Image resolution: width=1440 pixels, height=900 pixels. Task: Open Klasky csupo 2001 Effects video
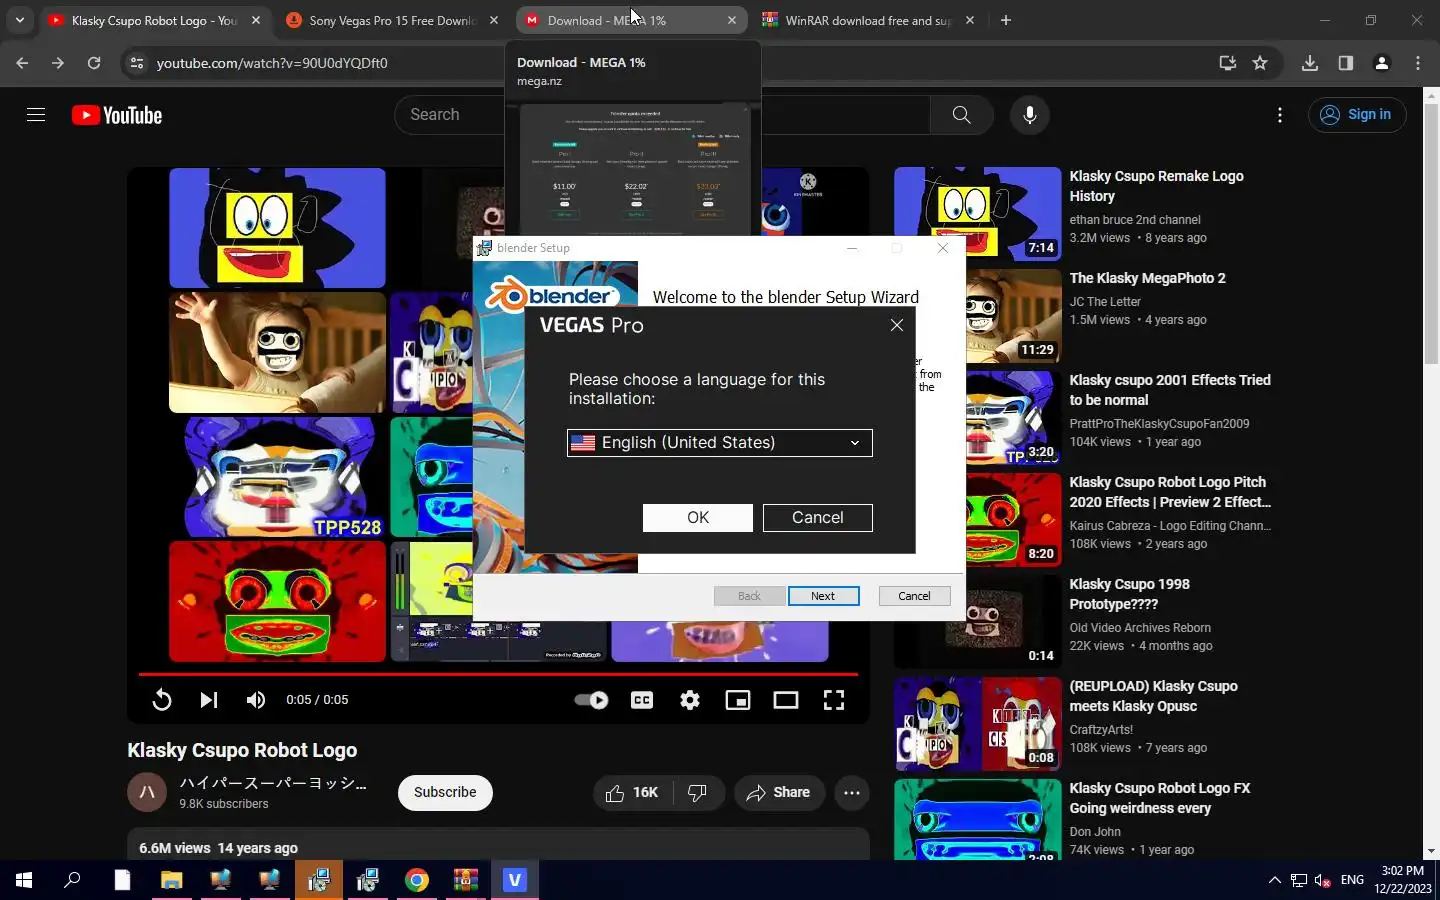pos(1170,390)
